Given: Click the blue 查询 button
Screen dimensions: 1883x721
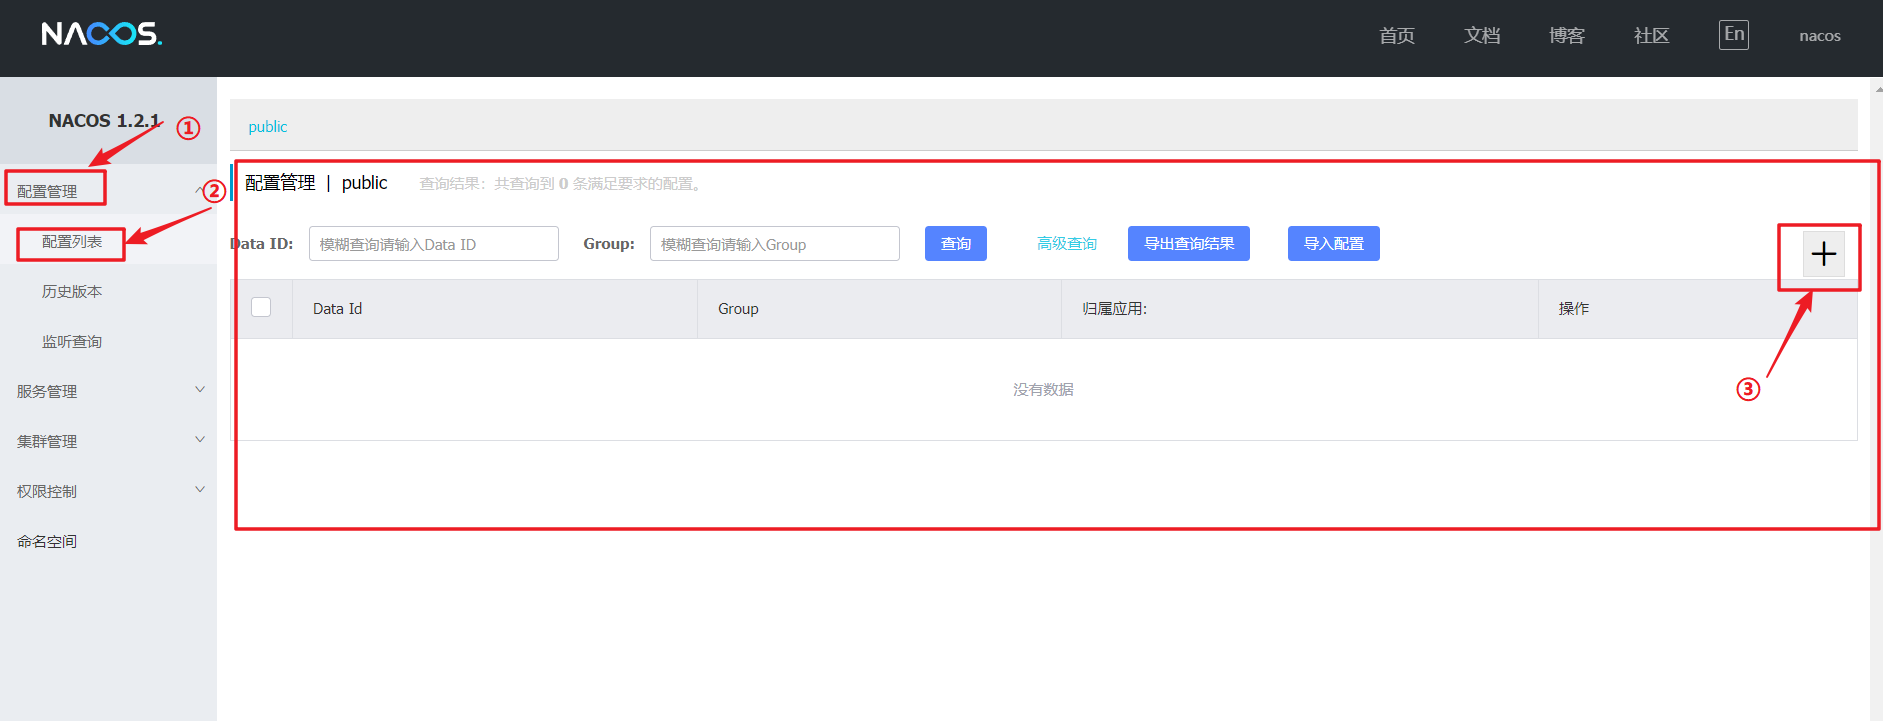Looking at the screenshot, I should click(x=955, y=244).
